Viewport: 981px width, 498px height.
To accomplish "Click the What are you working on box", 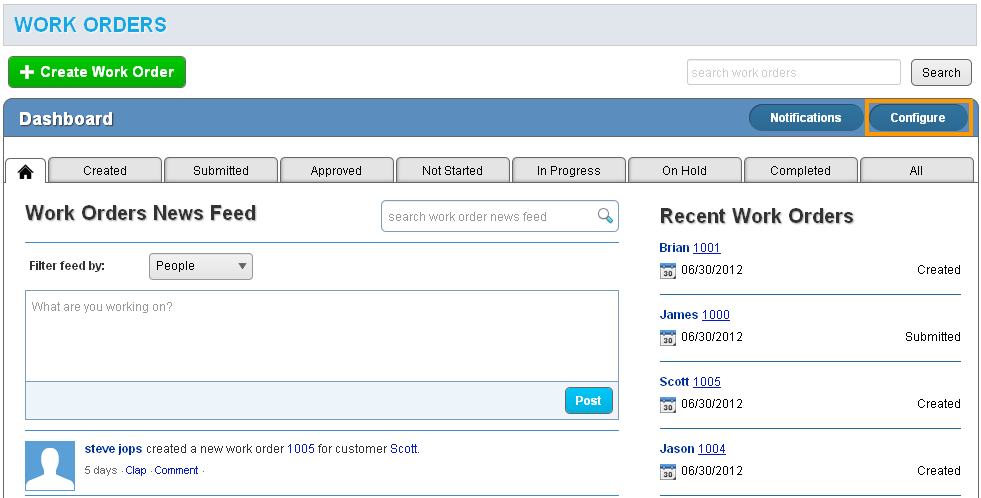I will click(321, 335).
